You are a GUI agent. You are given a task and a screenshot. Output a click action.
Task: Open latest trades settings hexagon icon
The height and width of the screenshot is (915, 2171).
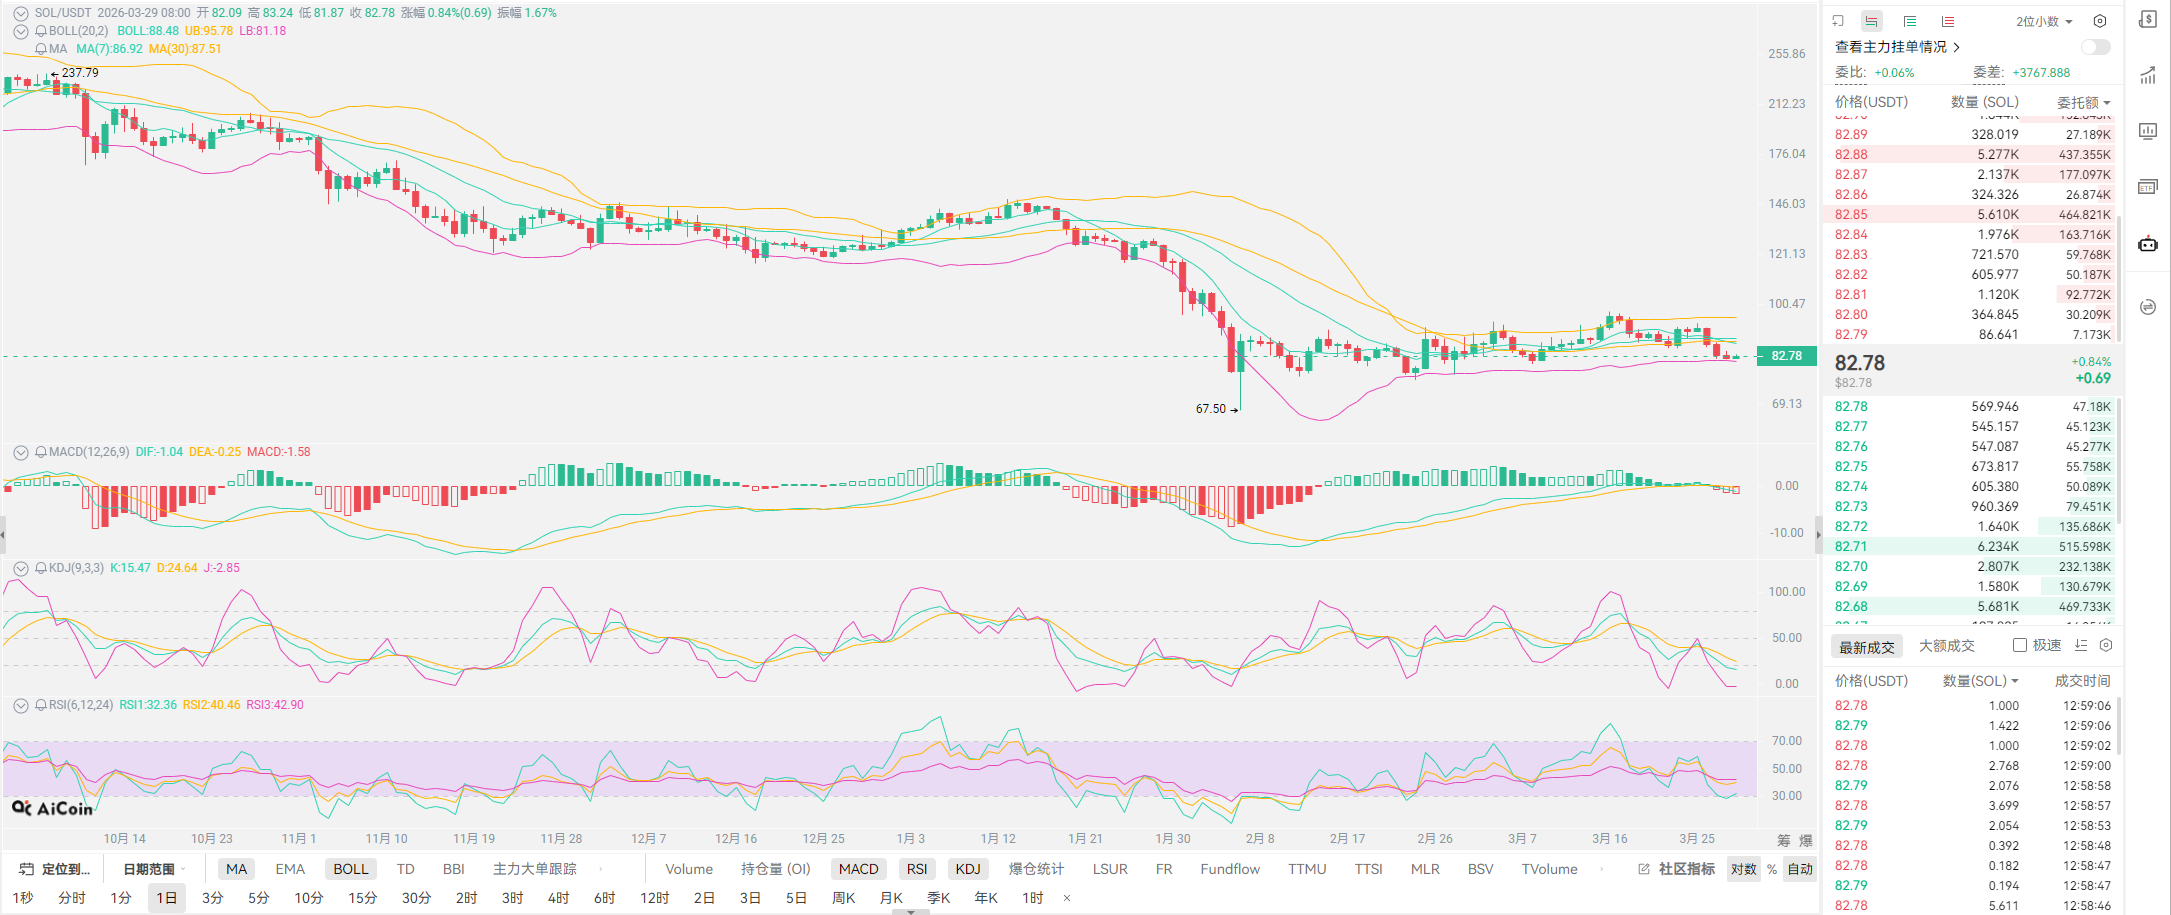[x=2106, y=646]
